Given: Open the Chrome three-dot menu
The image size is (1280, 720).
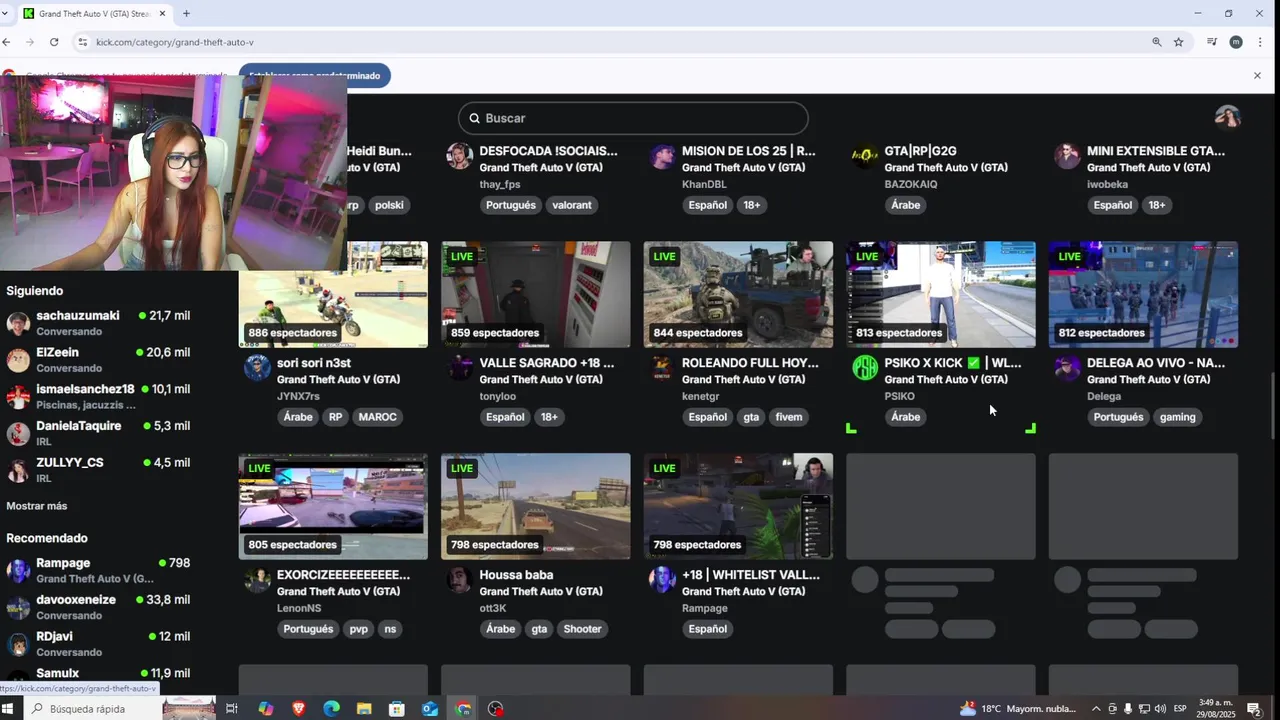Looking at the screenshot, I should click(x=1260, y=42).
